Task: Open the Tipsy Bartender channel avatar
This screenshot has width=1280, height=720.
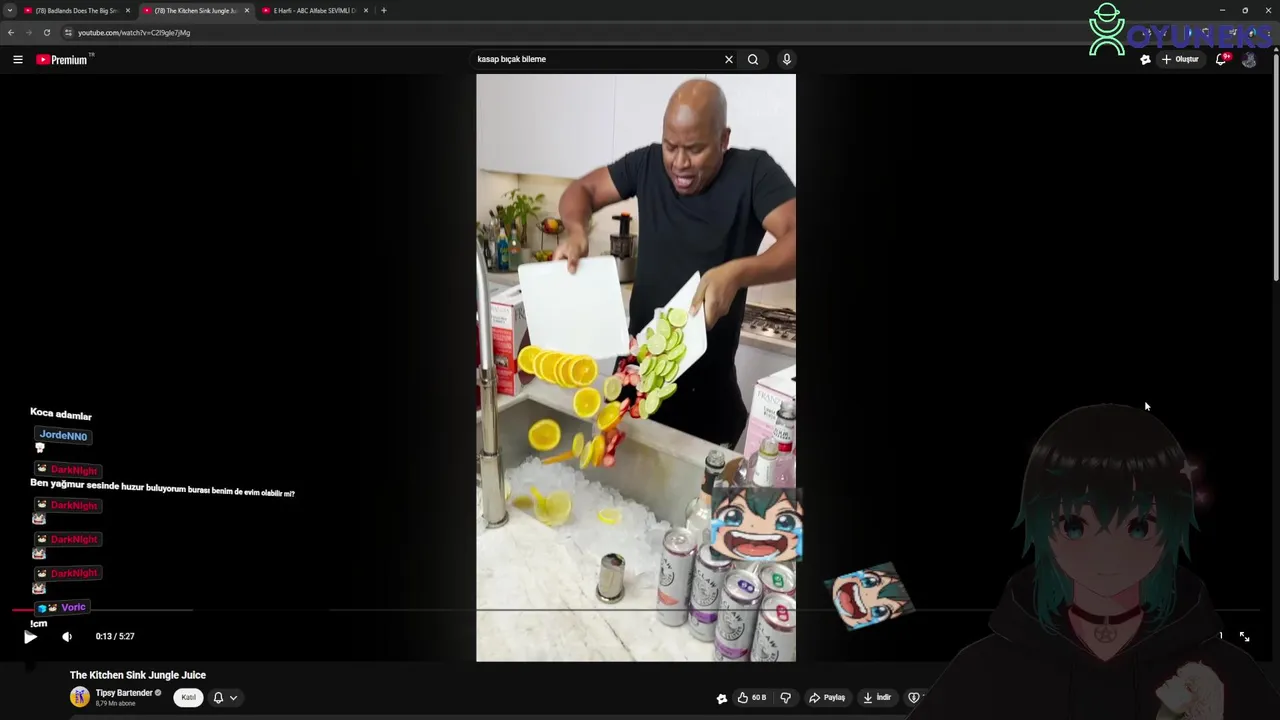Action: [x=80, y=697]
